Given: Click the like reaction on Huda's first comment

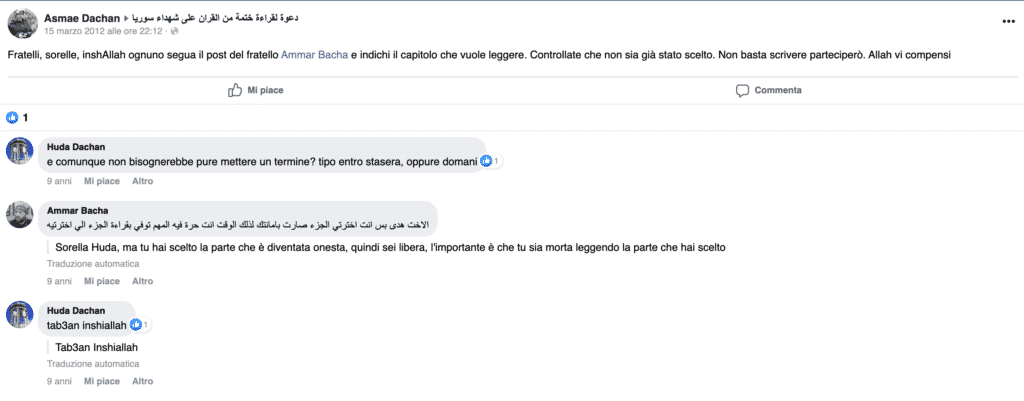Looking at the screenshot, I should (490, 161).
